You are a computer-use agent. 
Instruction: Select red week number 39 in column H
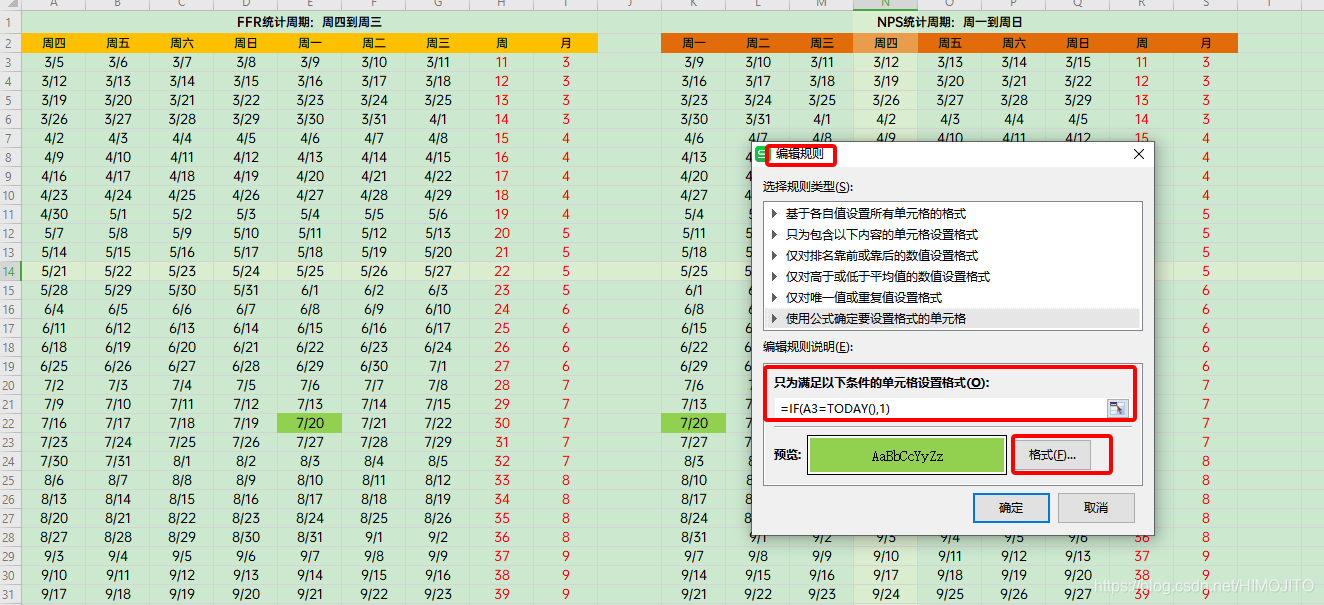click(502, 594)
